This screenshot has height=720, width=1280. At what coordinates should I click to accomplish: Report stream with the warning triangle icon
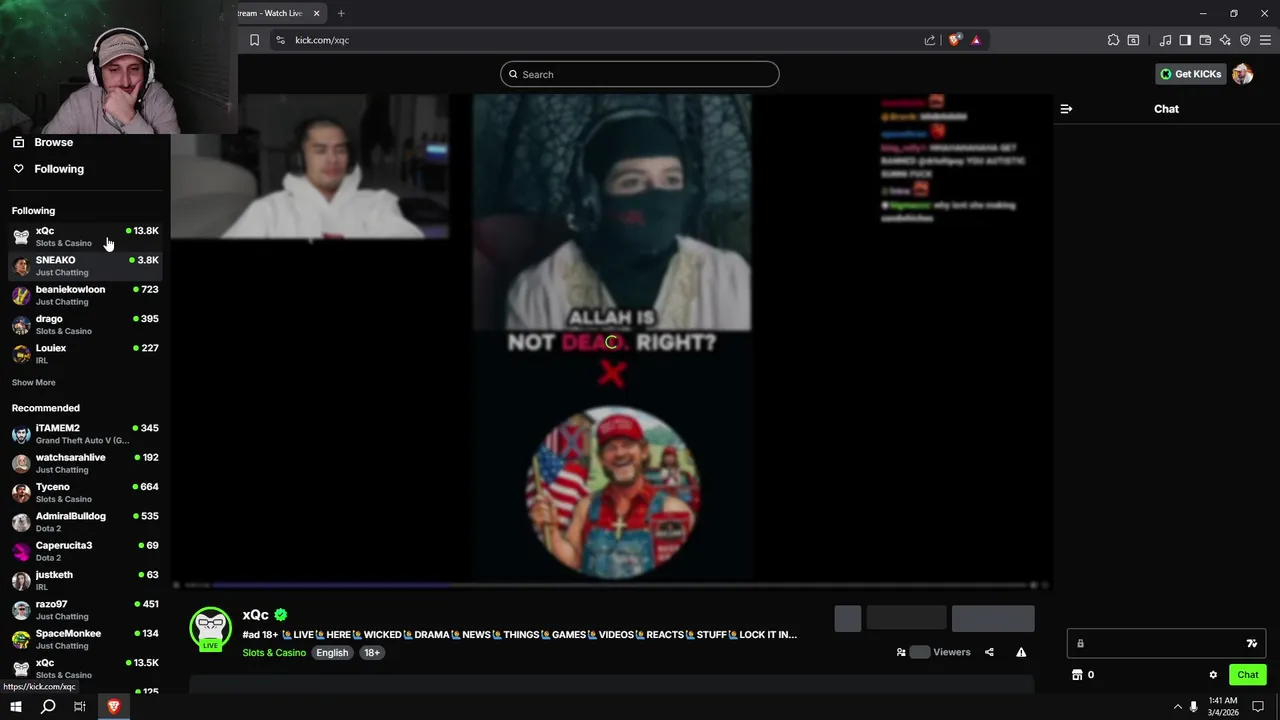coord(1021,652)
